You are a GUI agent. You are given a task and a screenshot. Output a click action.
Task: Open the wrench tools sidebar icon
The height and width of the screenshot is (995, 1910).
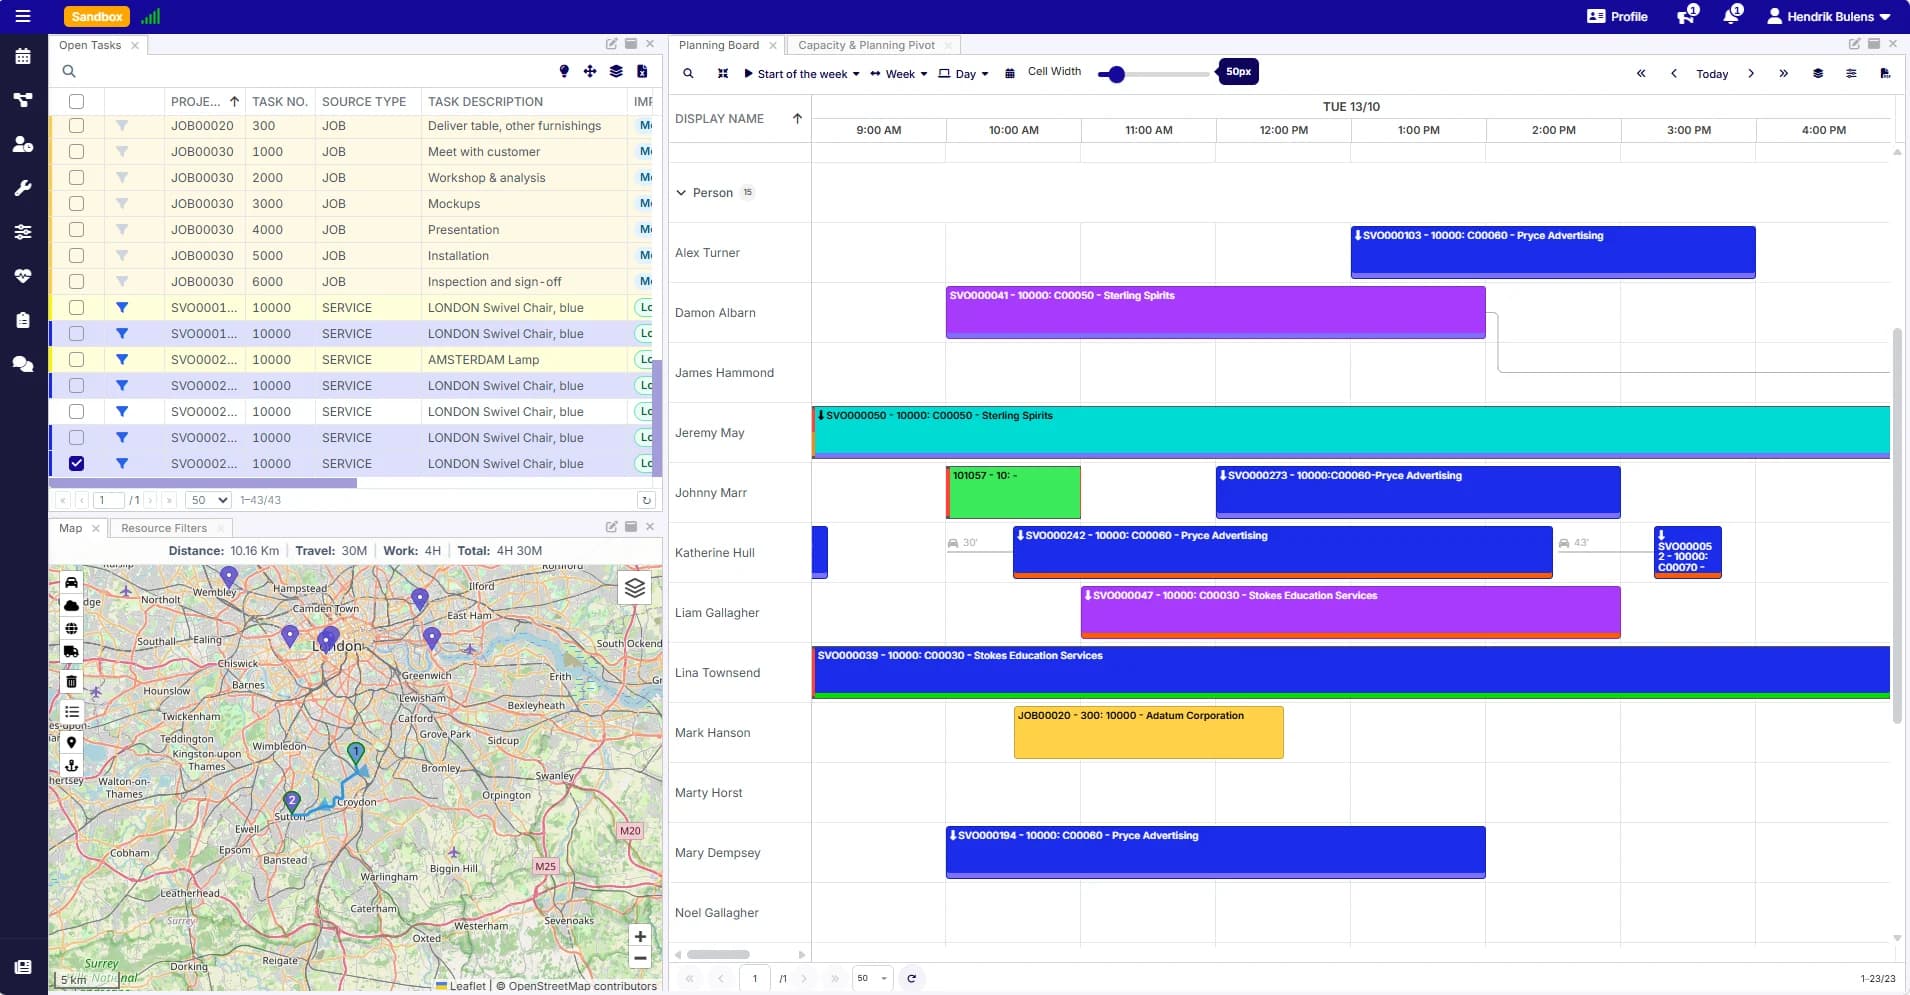[22, 188]
